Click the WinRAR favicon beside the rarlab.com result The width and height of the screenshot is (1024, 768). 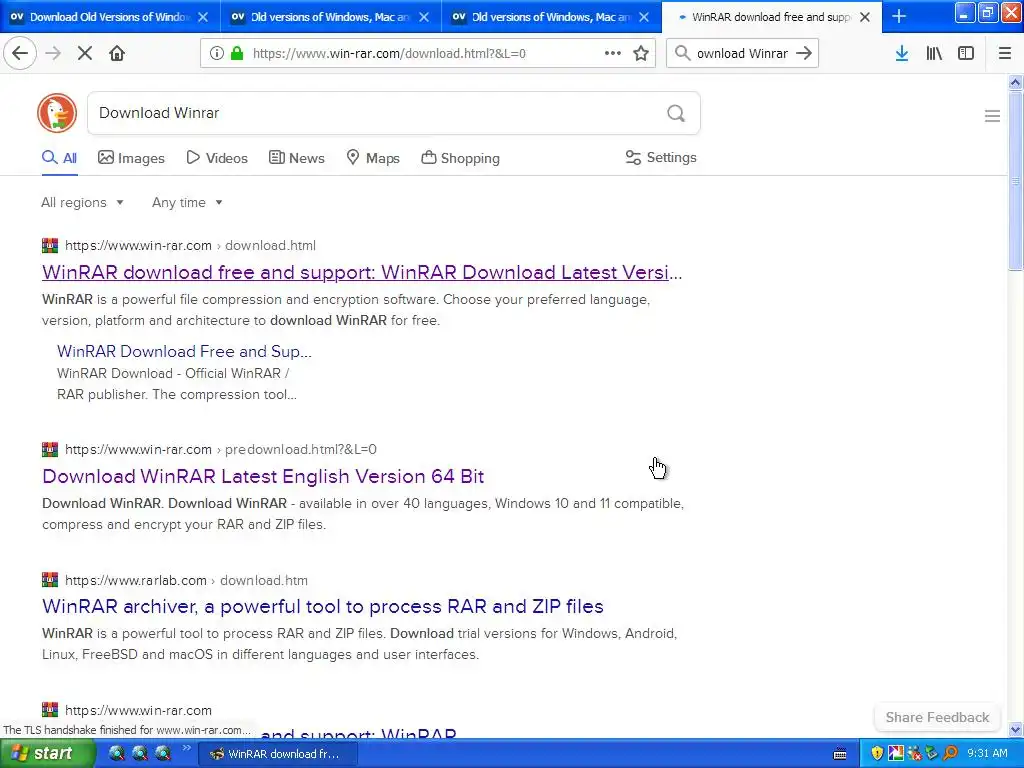coord(50,580)
